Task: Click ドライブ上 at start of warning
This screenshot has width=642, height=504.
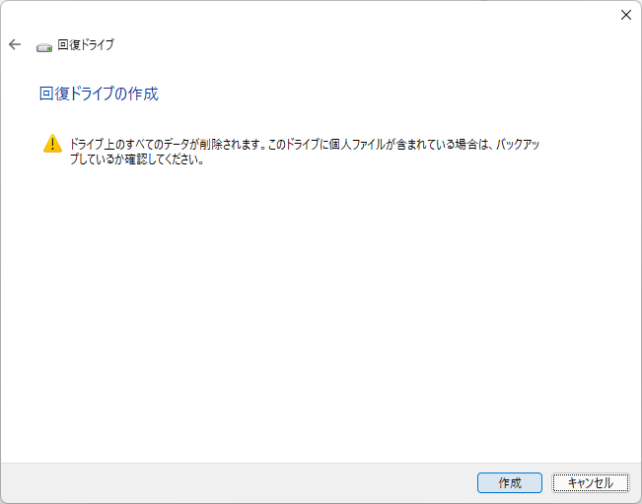Action: 92,145
